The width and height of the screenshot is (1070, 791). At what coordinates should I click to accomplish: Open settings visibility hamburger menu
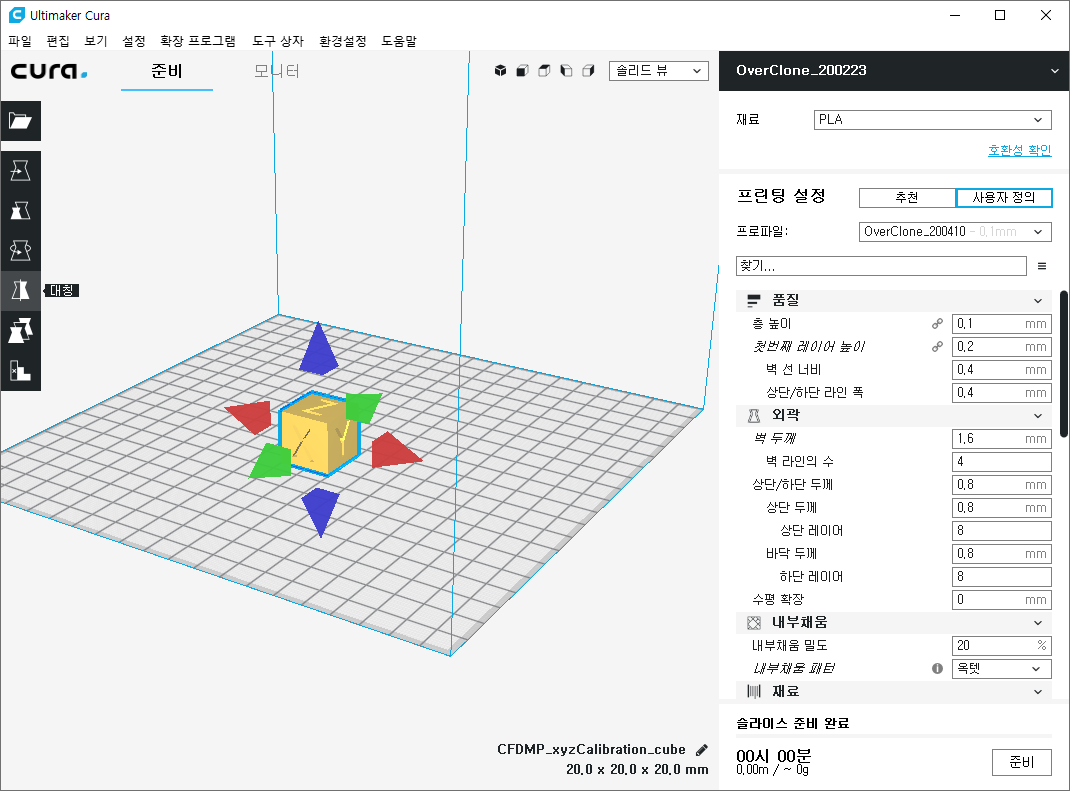[x=1042, y=266]
